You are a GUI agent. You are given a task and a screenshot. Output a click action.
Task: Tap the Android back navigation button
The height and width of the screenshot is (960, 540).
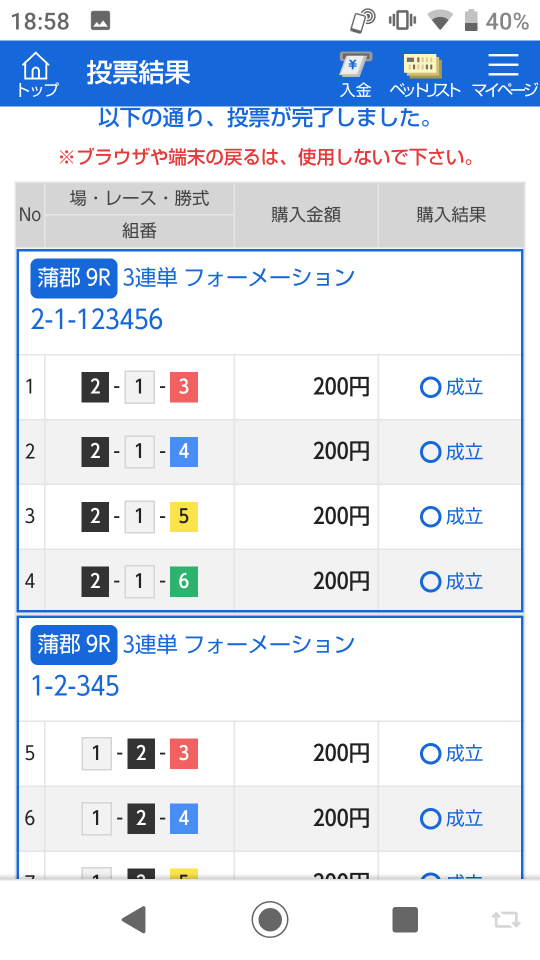click(134, 919)
